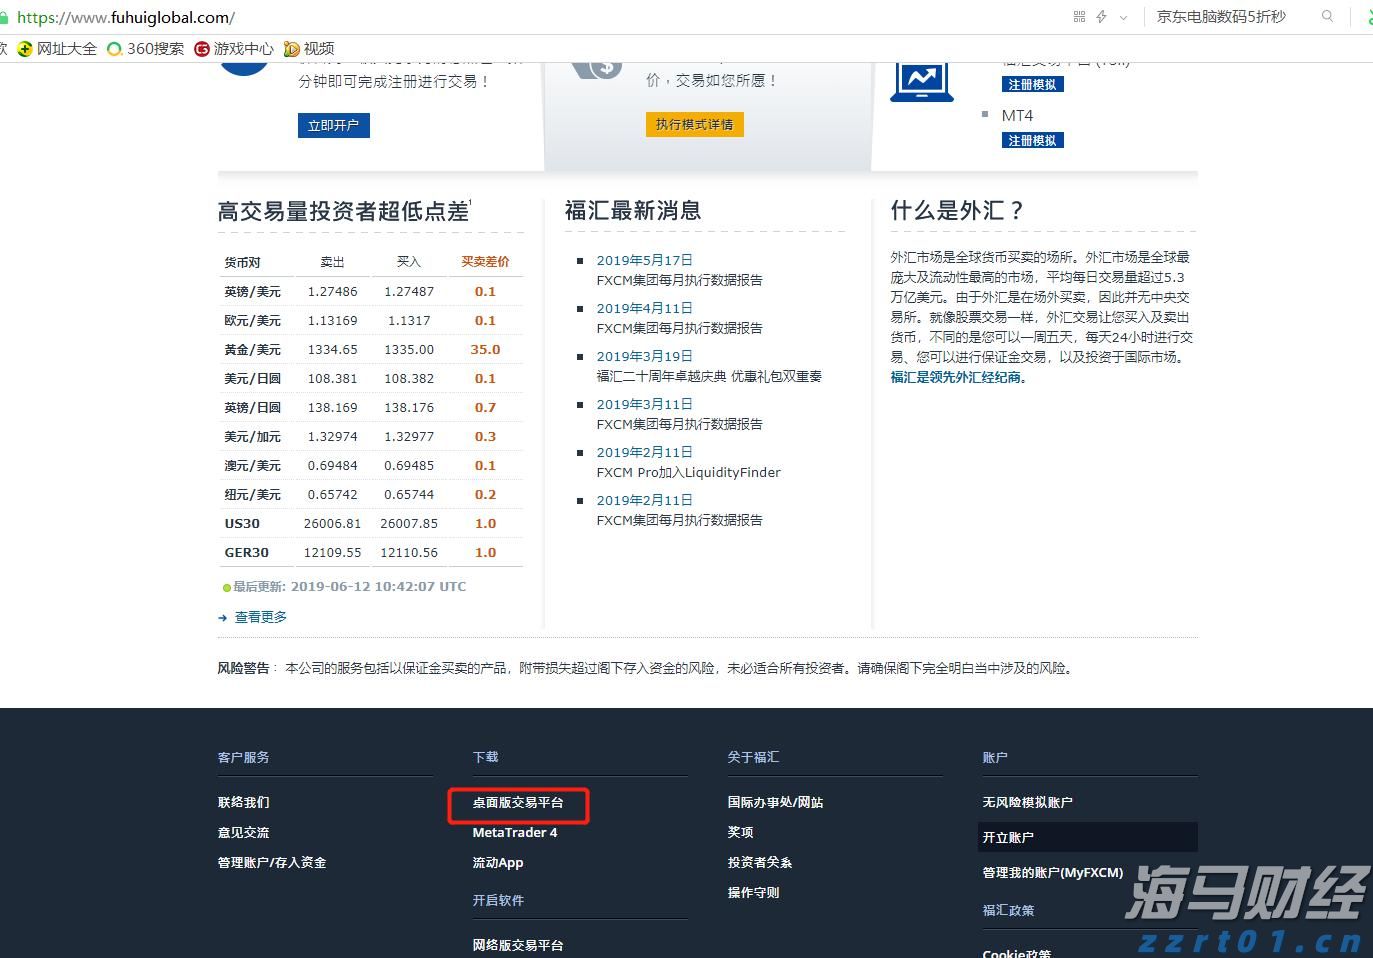
Task: Click the 视频 play icon on the bookmarks bar
Action: [291, 48]
